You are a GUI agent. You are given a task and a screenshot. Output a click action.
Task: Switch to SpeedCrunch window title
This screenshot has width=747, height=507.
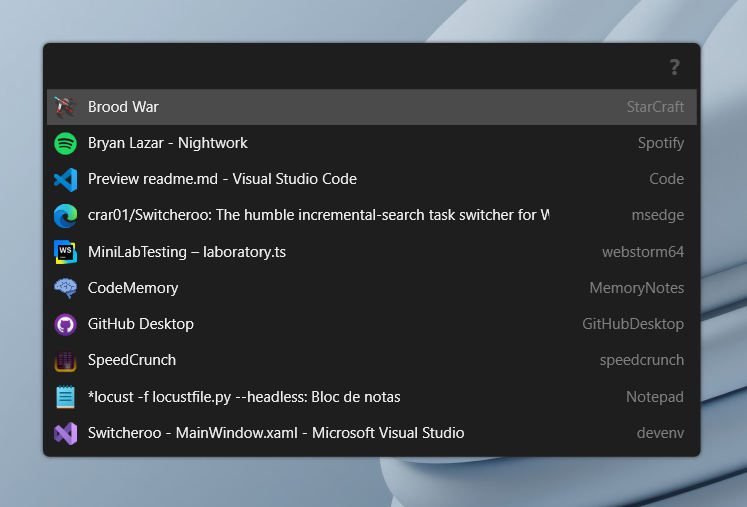click(131, 360)
